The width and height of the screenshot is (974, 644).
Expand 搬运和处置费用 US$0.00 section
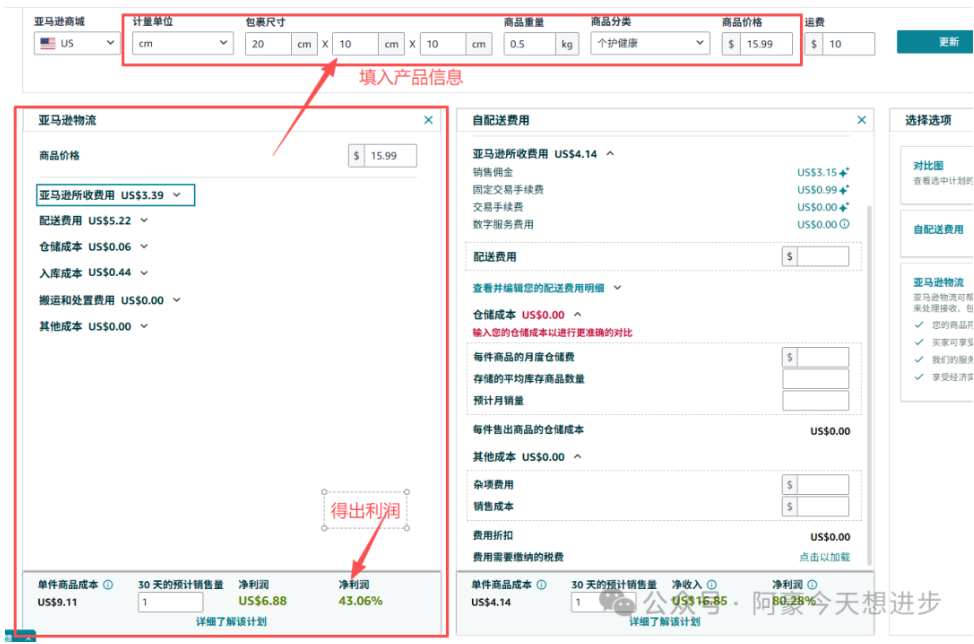coord(110,300)
